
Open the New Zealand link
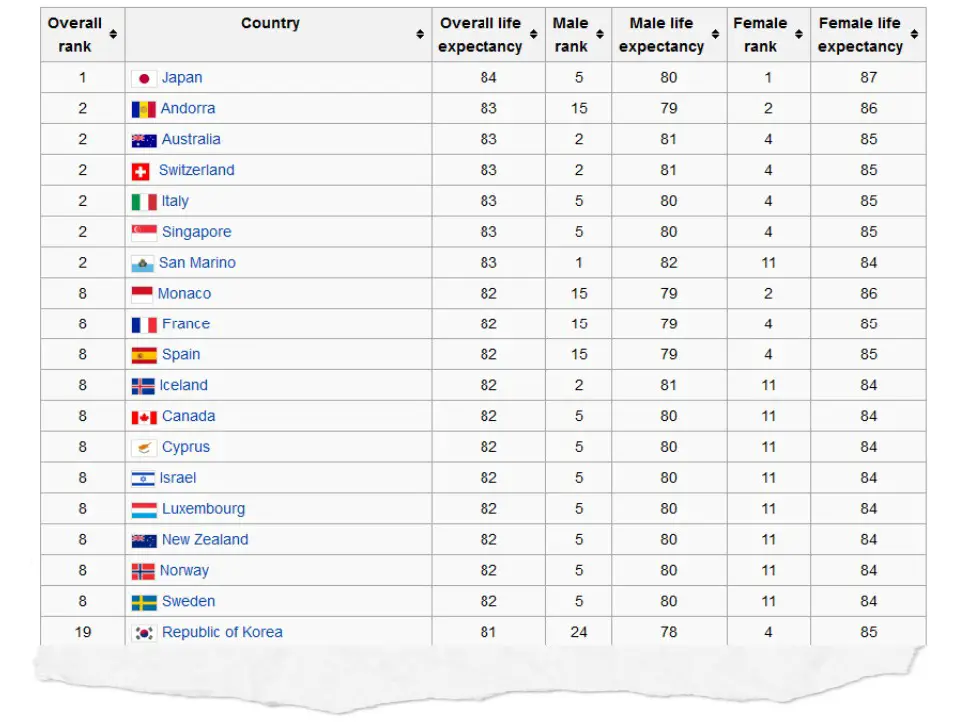click(205, 539)
